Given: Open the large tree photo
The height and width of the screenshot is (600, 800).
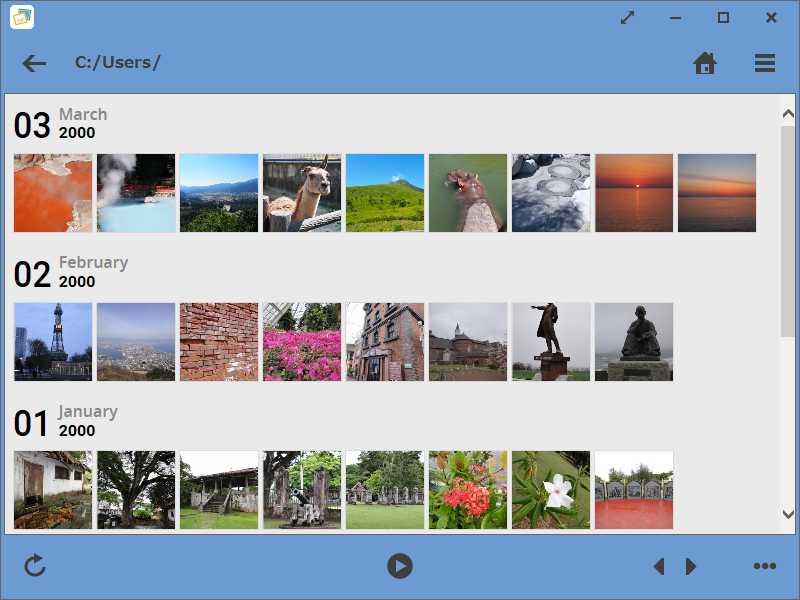Looking at the screenshot, I should point(136,490).
